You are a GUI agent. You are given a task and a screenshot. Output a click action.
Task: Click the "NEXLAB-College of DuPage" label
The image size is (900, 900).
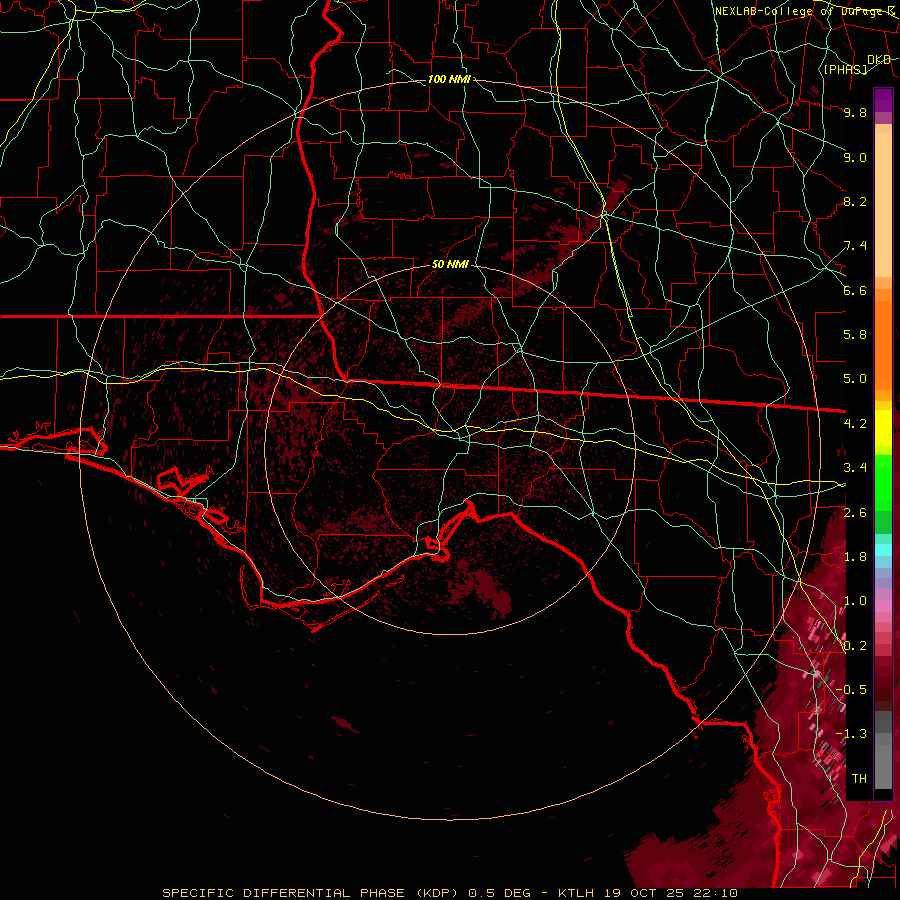click(803, 11)
